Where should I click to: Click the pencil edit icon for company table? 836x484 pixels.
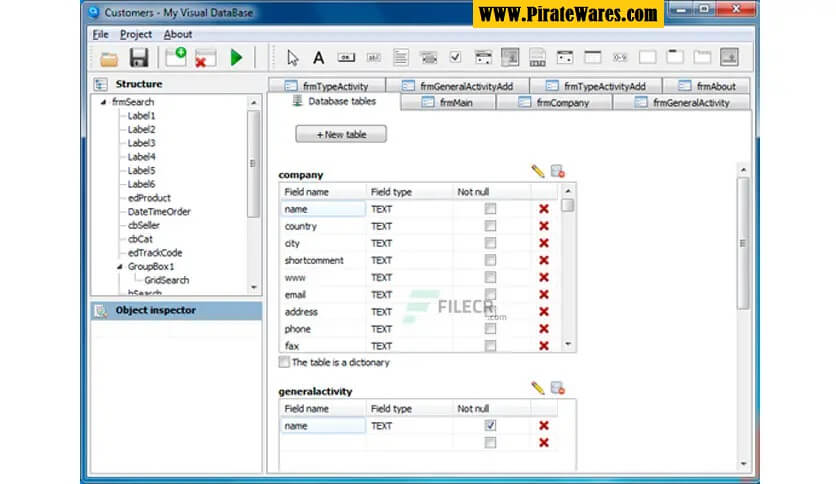pos(538,172)
